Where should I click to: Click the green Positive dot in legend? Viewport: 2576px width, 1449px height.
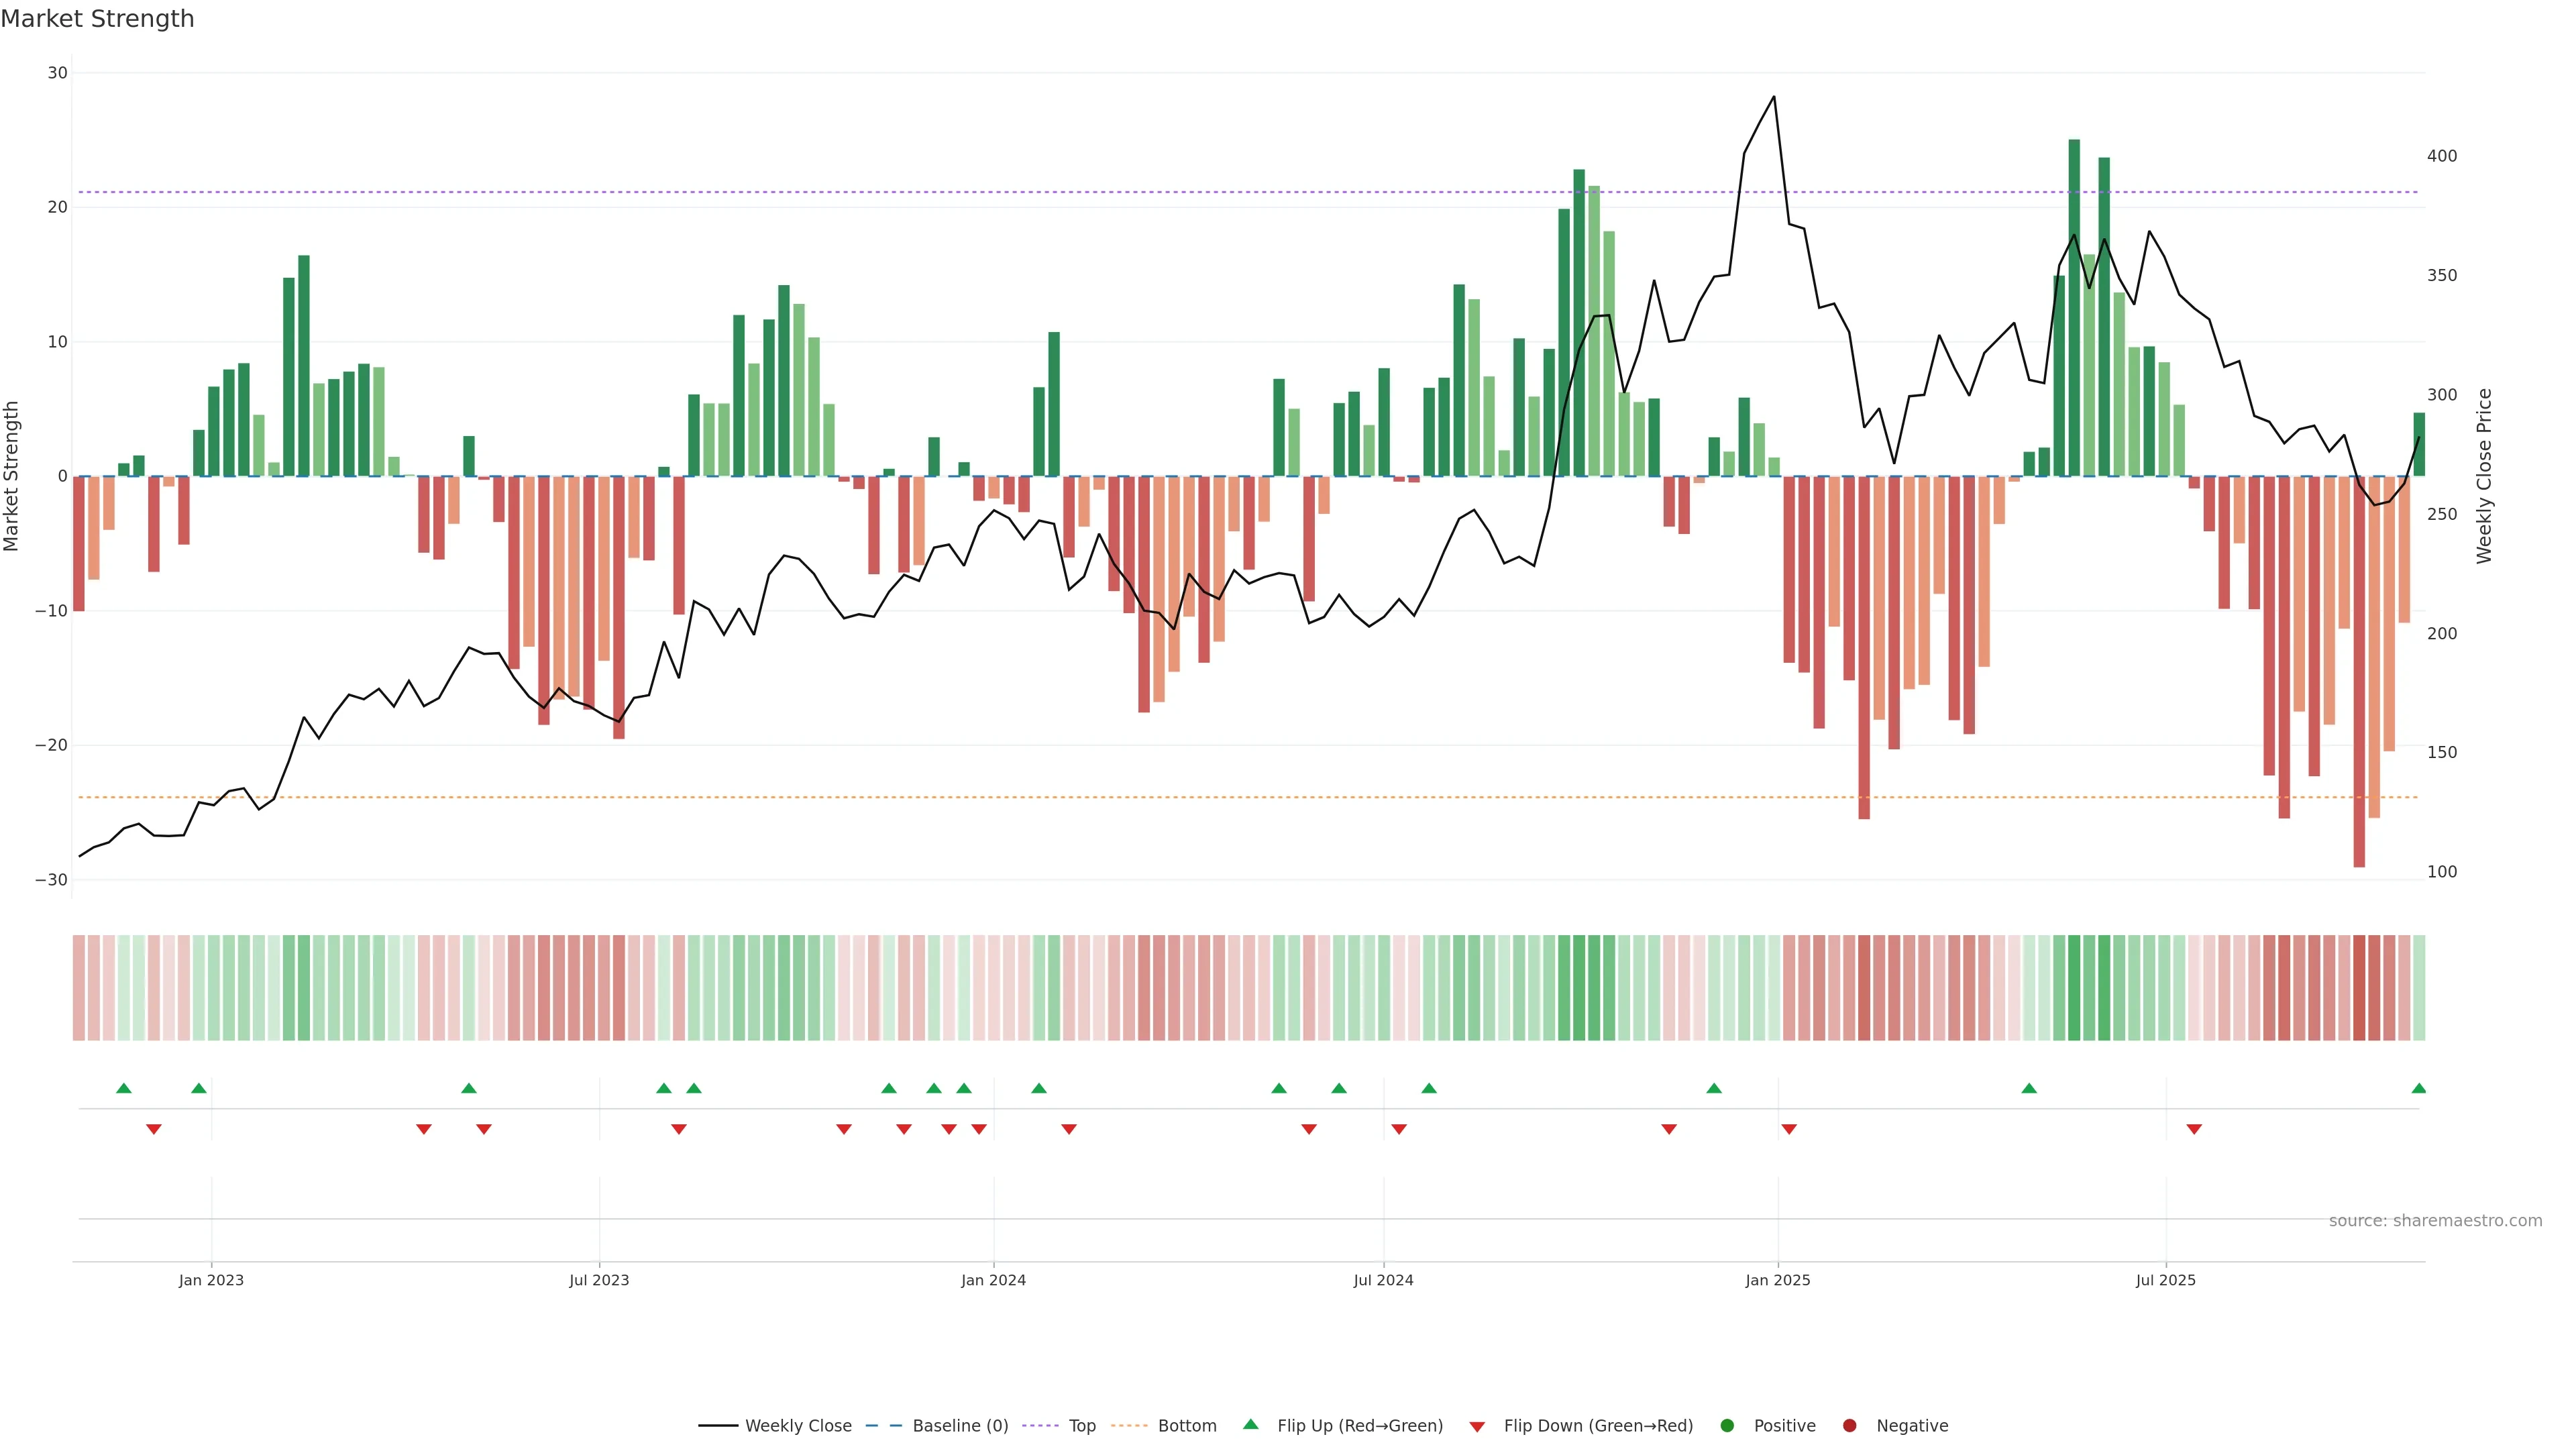(x=1727, y=1426)
